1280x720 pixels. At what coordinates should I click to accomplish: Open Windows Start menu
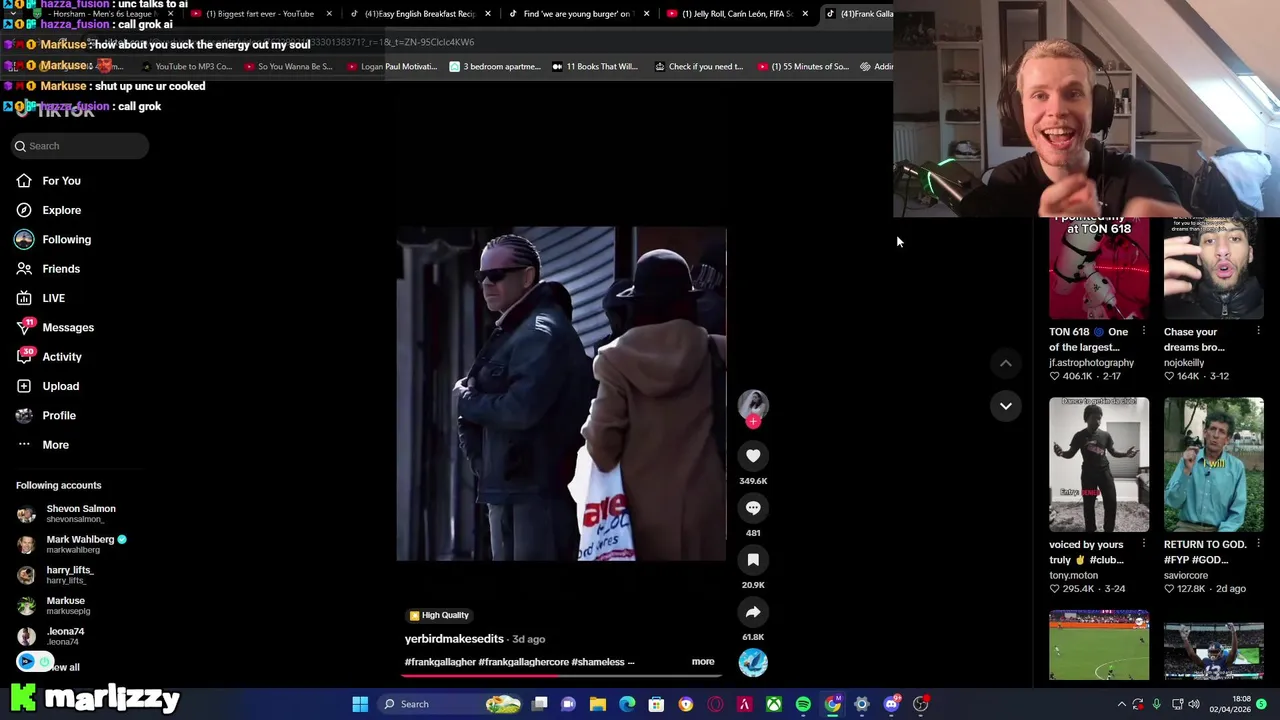360,704
